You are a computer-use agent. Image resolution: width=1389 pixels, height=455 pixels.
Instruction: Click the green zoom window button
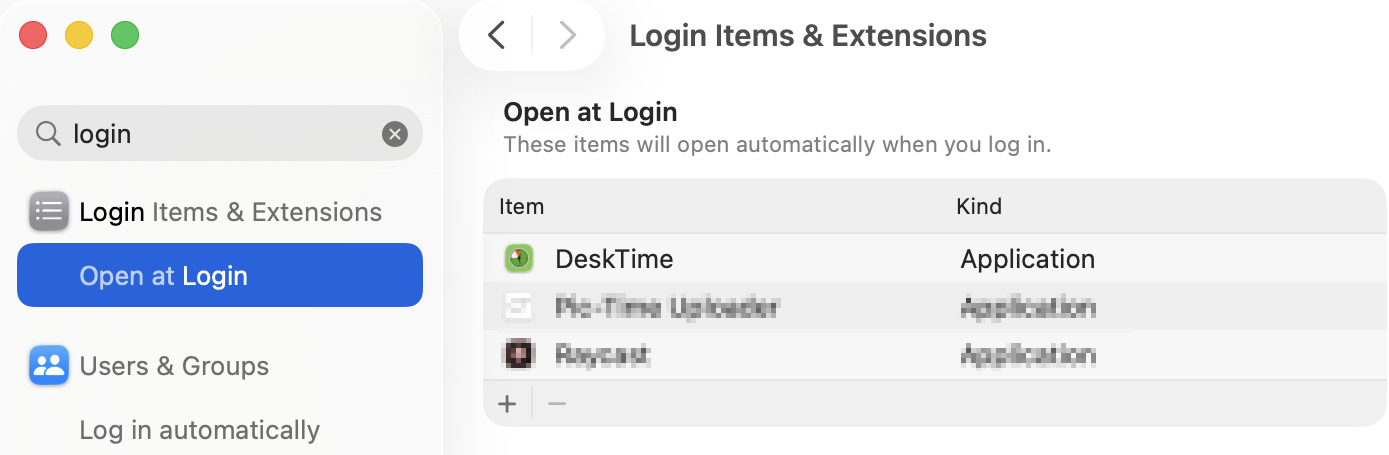[x=125, y=36]
